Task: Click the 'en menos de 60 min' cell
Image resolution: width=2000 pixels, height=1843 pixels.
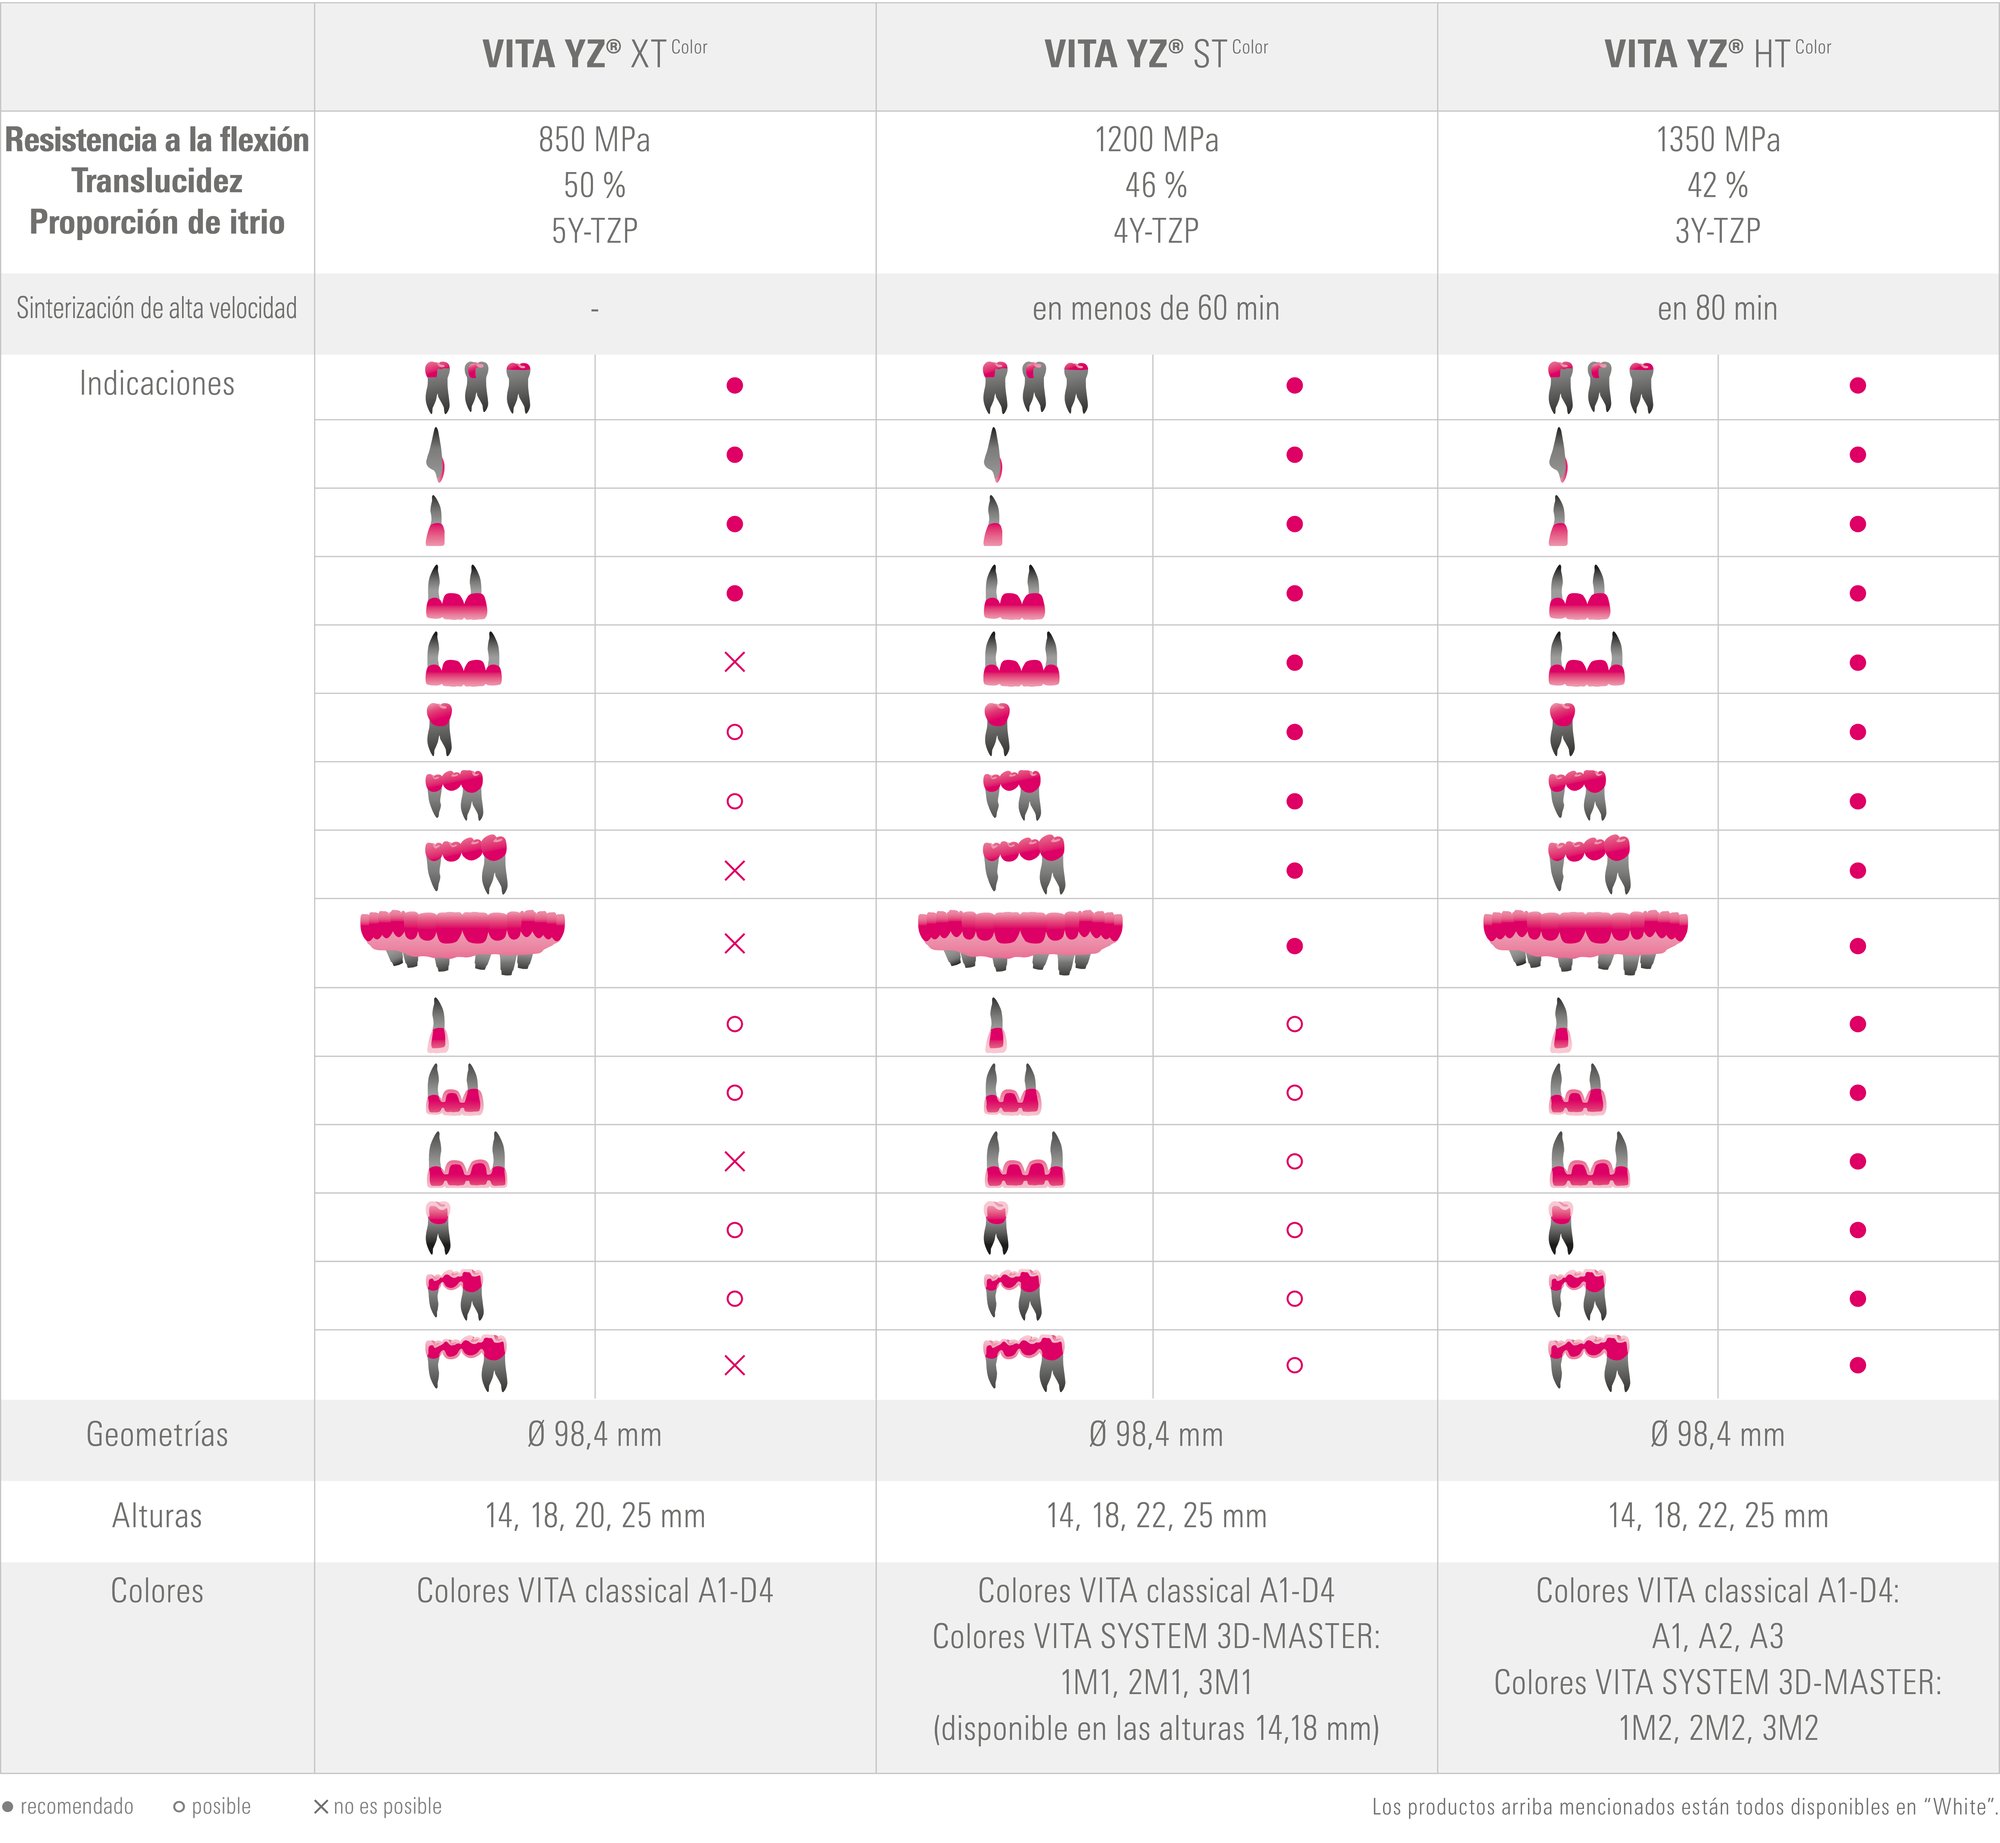Action: 1156,308
